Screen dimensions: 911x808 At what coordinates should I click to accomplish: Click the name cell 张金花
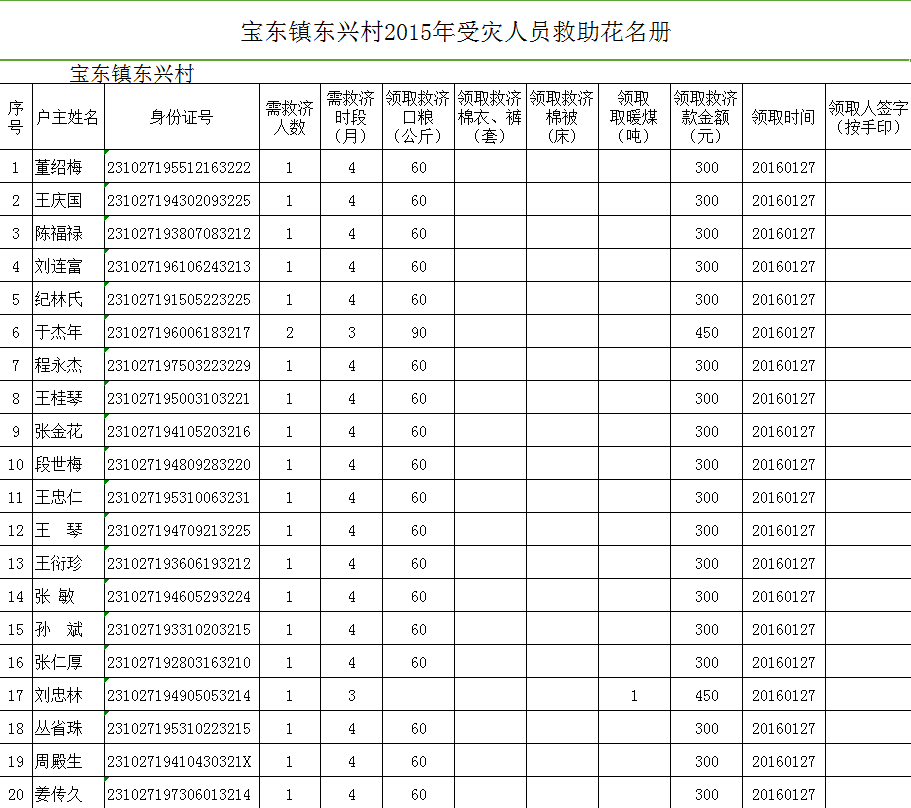click(69, 431)
